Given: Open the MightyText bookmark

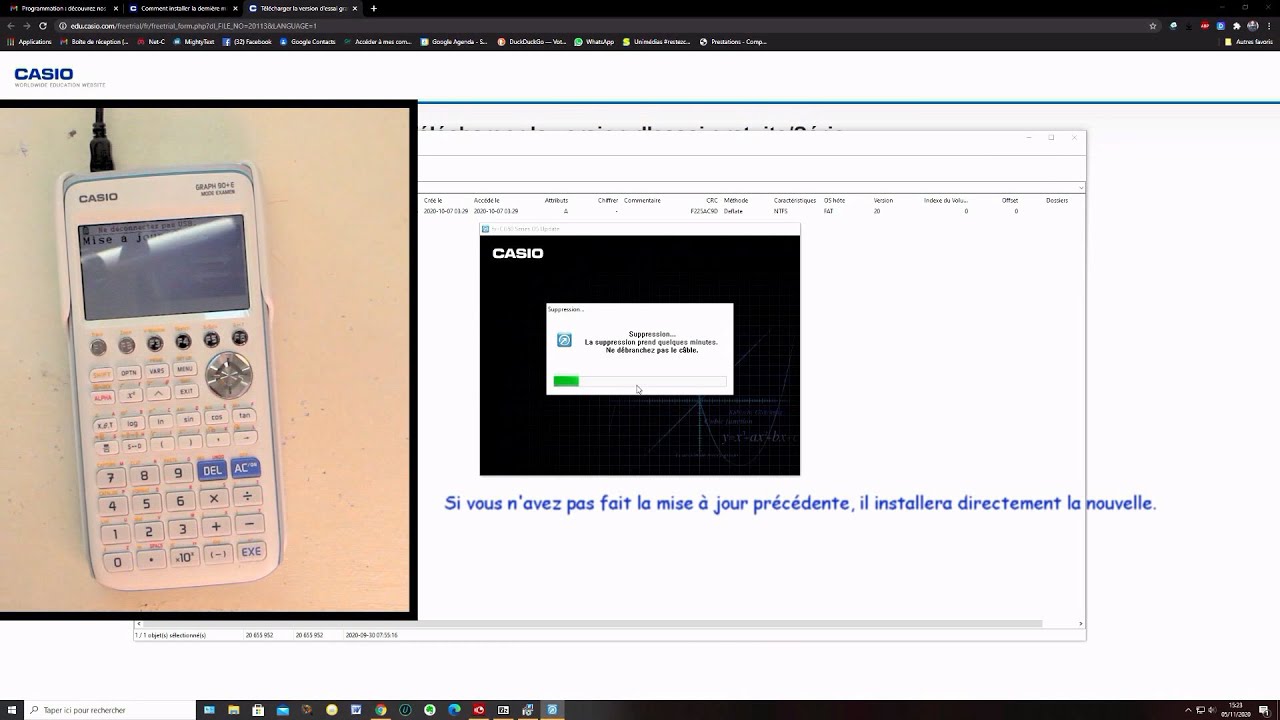Looking at the screenshot, I should click(x=194, y=42).
